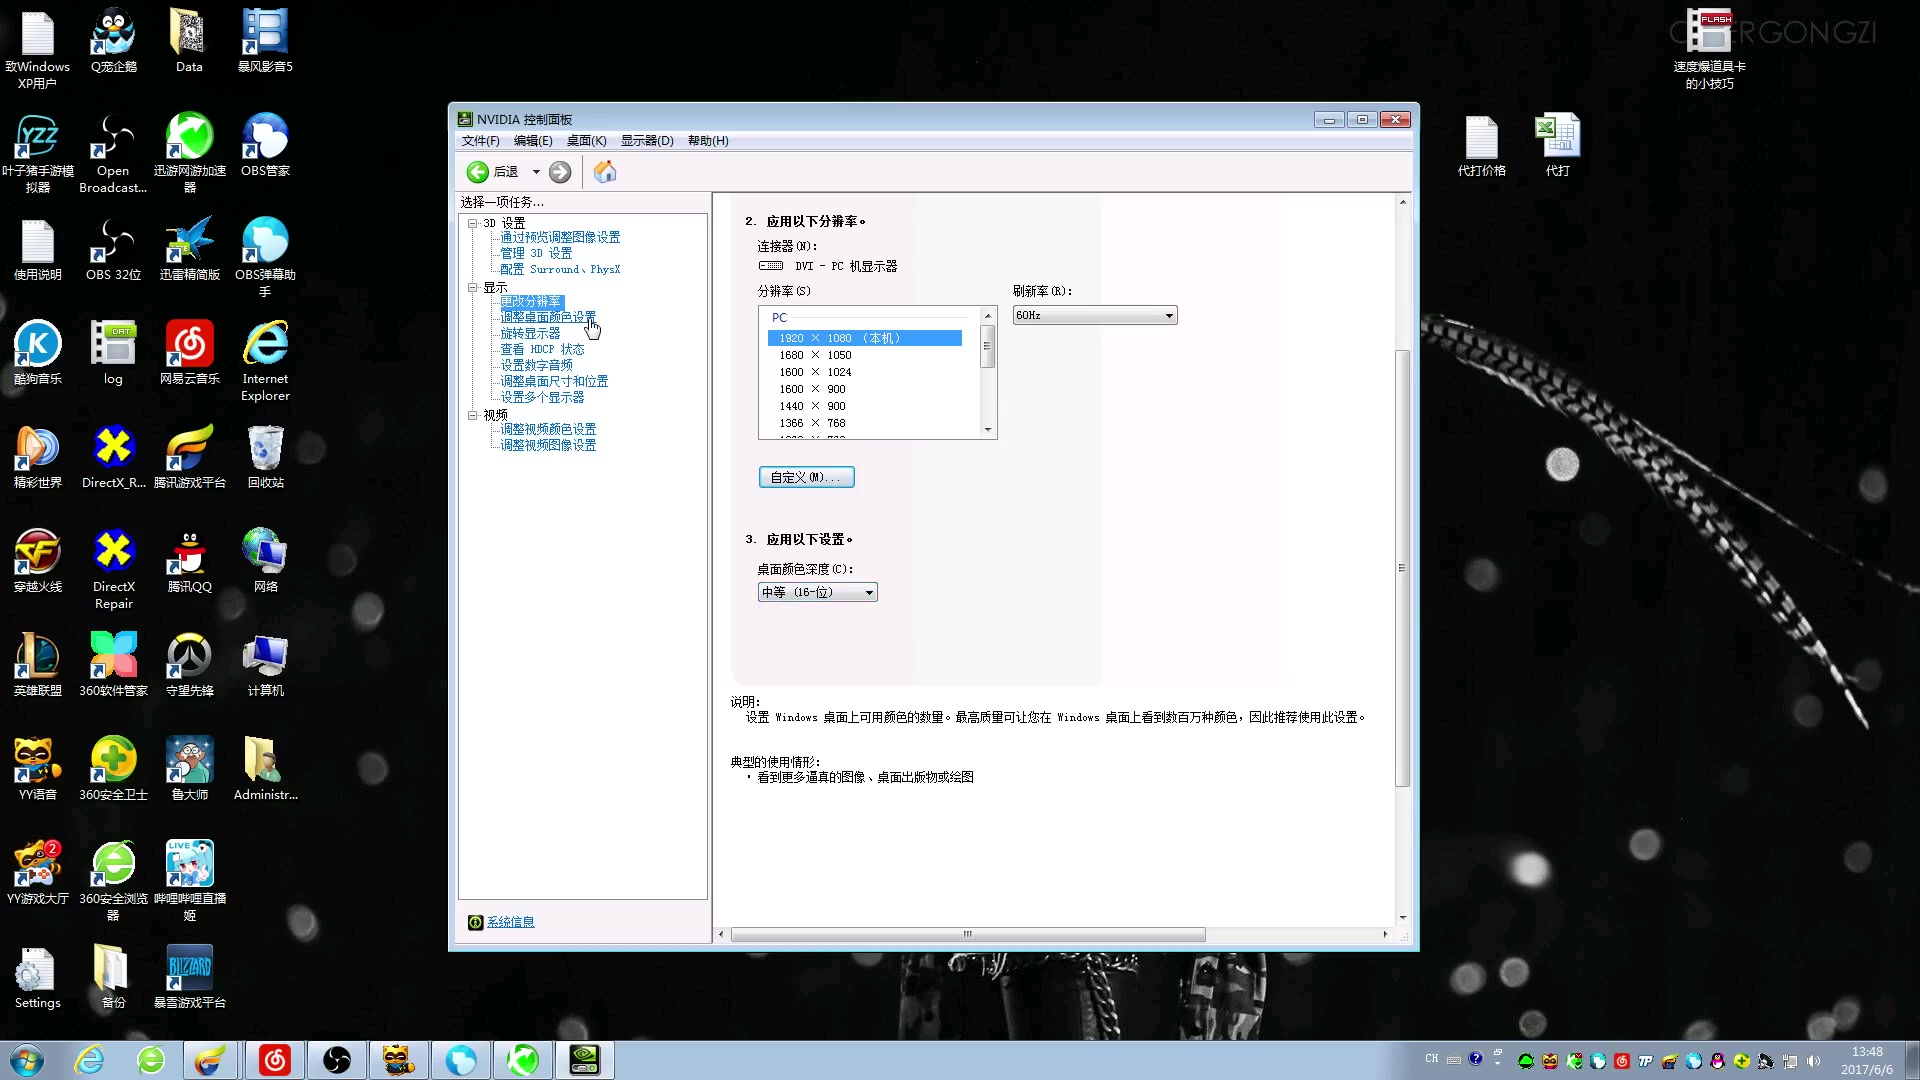This screenshot has width=1920, height=1080.
Task: Open 帮助(H) menu
Action: coord(708,141)
